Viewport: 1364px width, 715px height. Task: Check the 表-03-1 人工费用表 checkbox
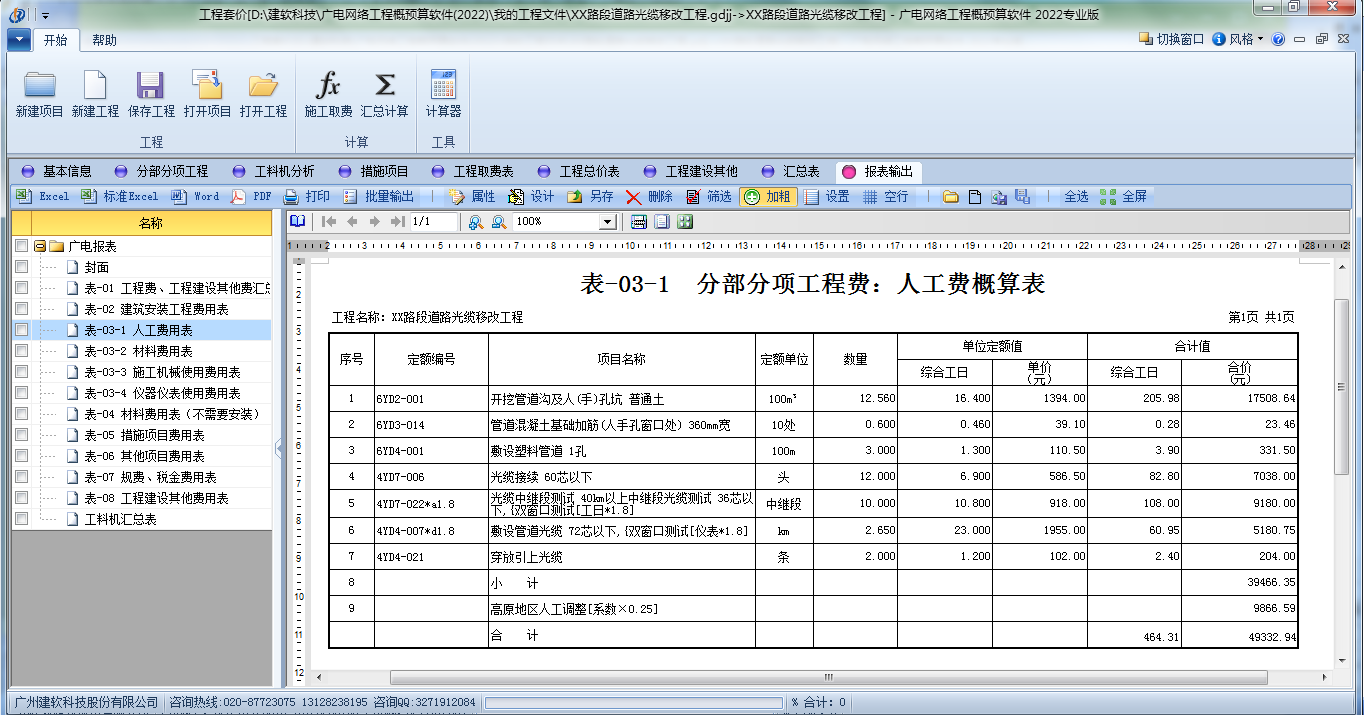pyautogui.click(x=21, y=330)
